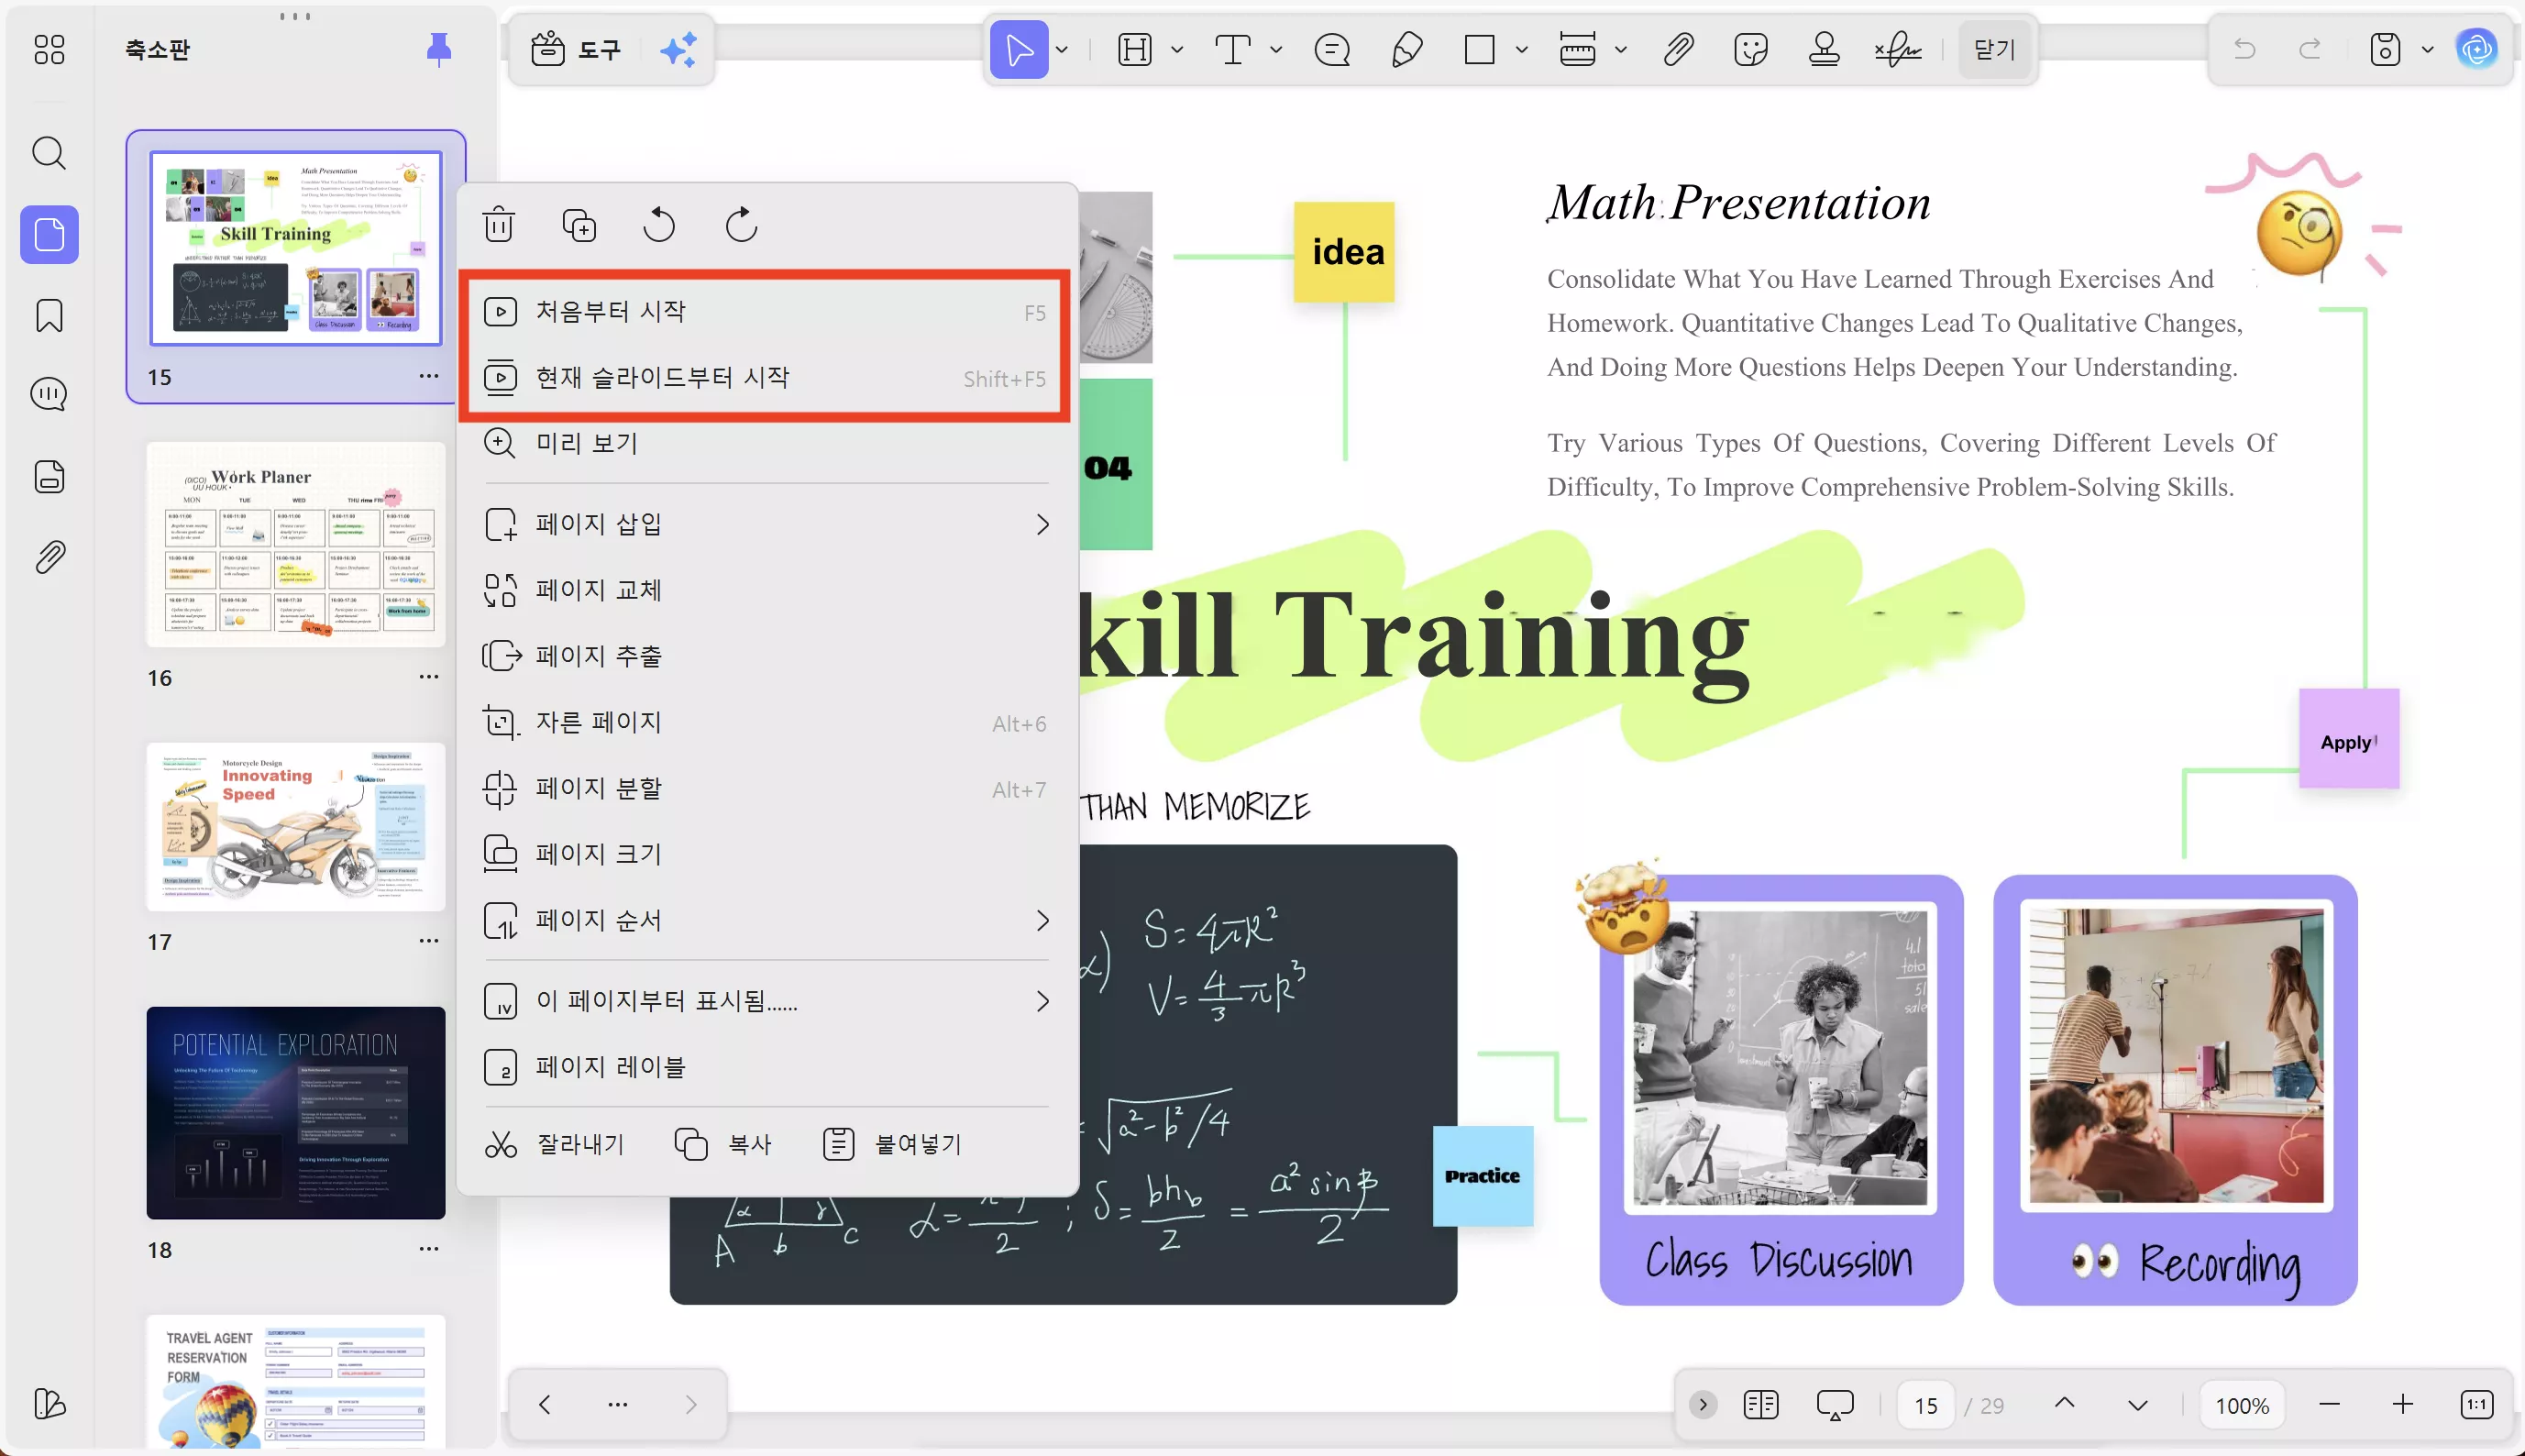Click the zoom out minus control
This screenshot has width=2525, height=1456.
(2330, 1404)
